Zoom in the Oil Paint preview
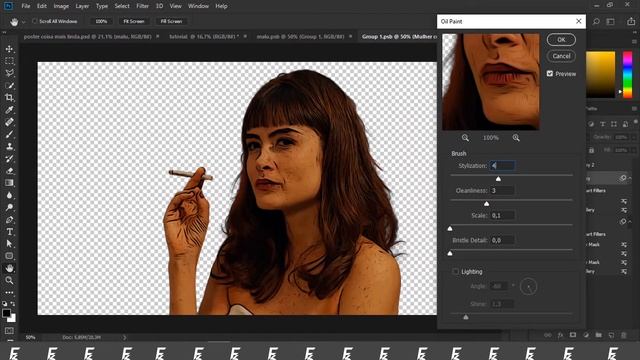 (516, 138)
